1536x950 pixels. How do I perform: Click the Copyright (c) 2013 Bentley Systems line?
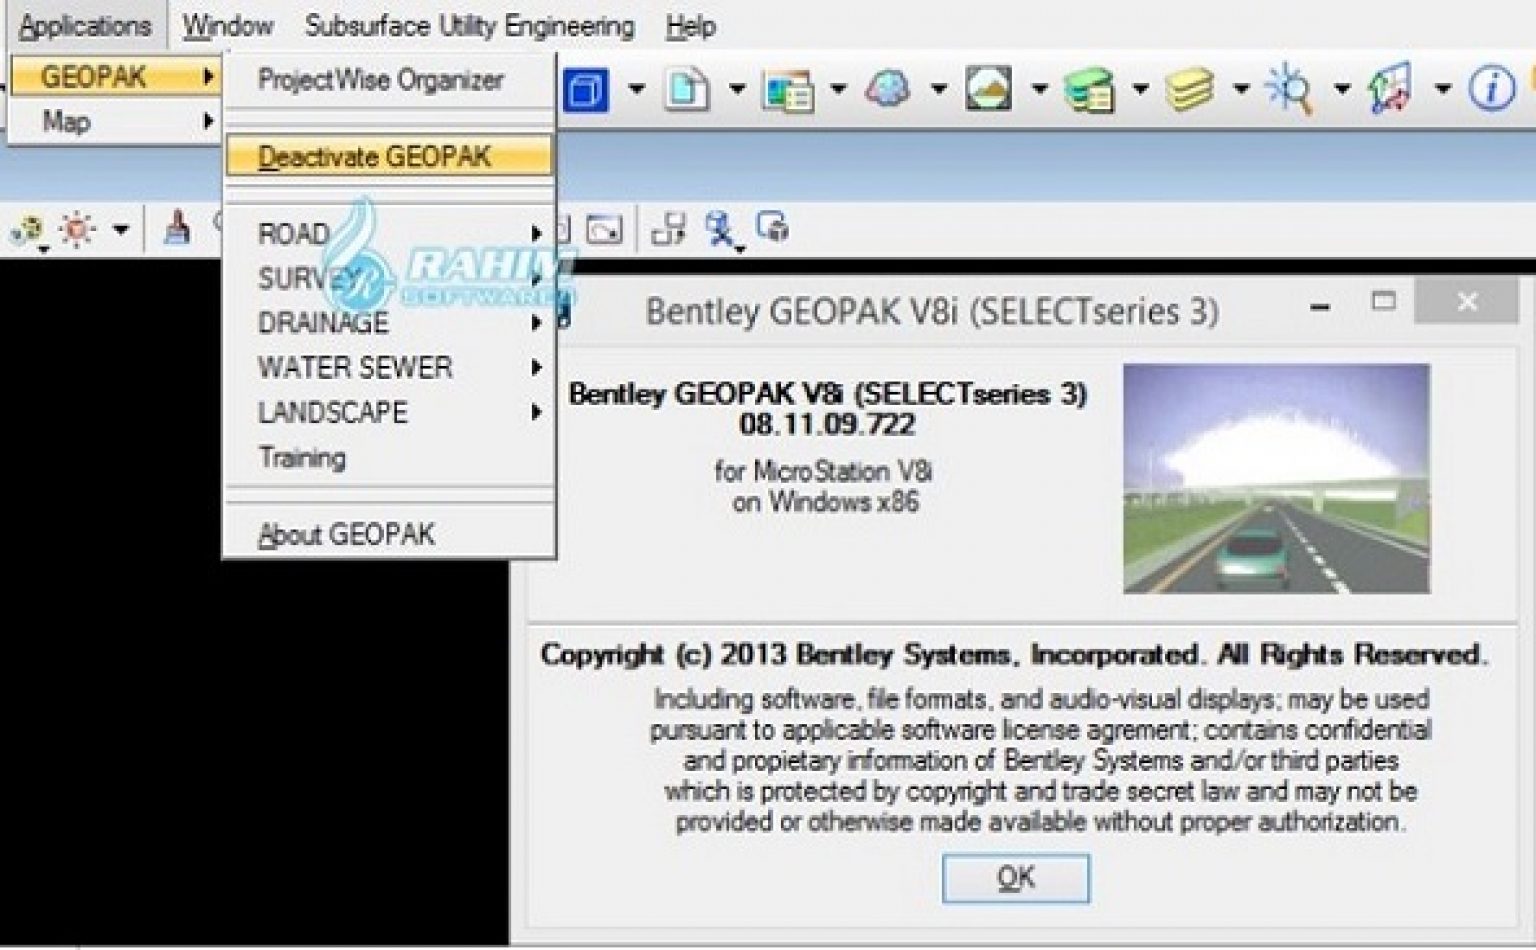(x=1014, y=655)
